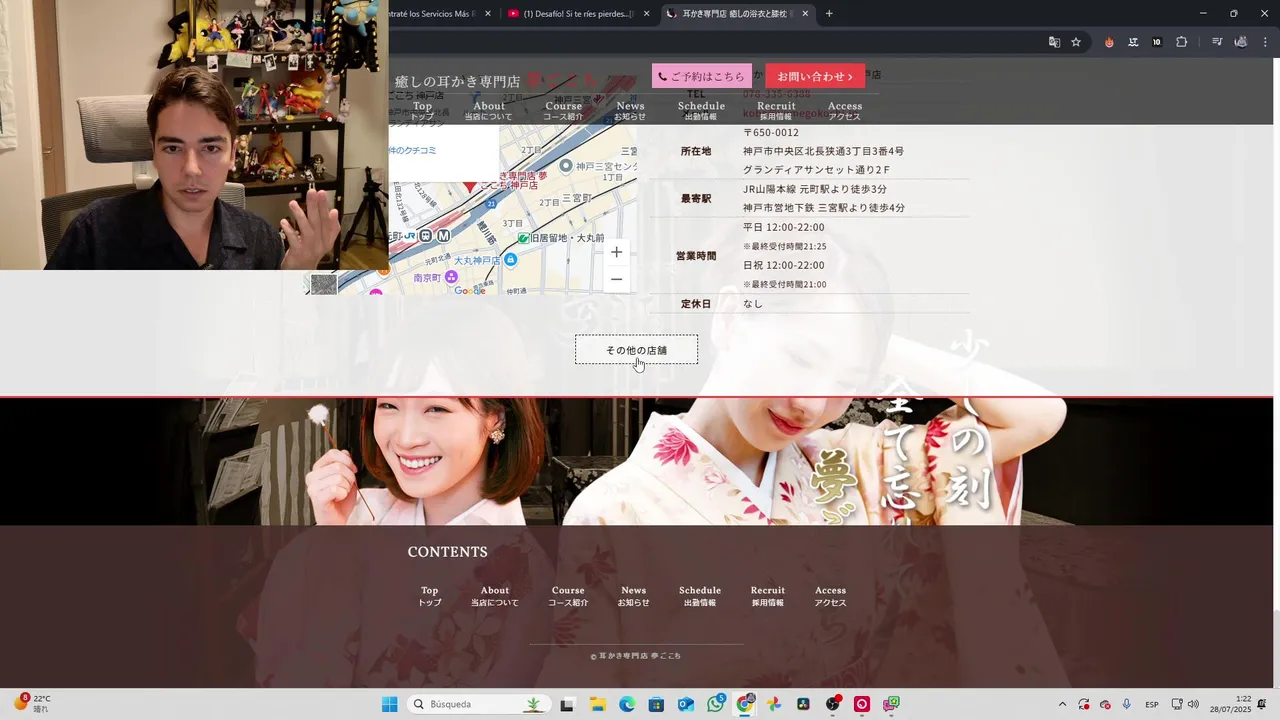
Task: Zoom out on the Google map
Action: point(616,279)
